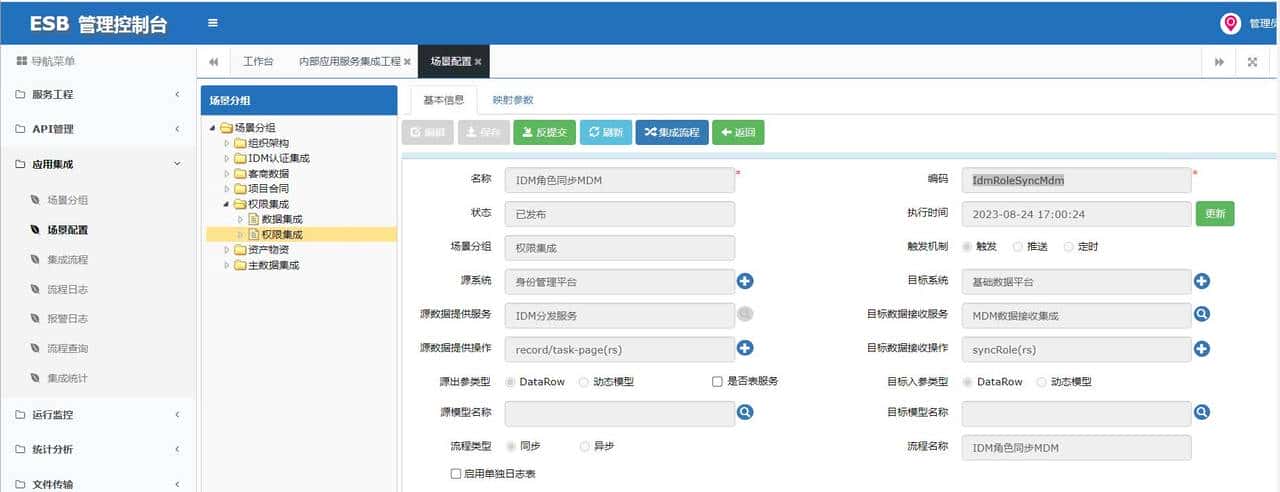Screen dimensions: 1280x492
Task: Click the 名称 input field
Action: (620, 180)
